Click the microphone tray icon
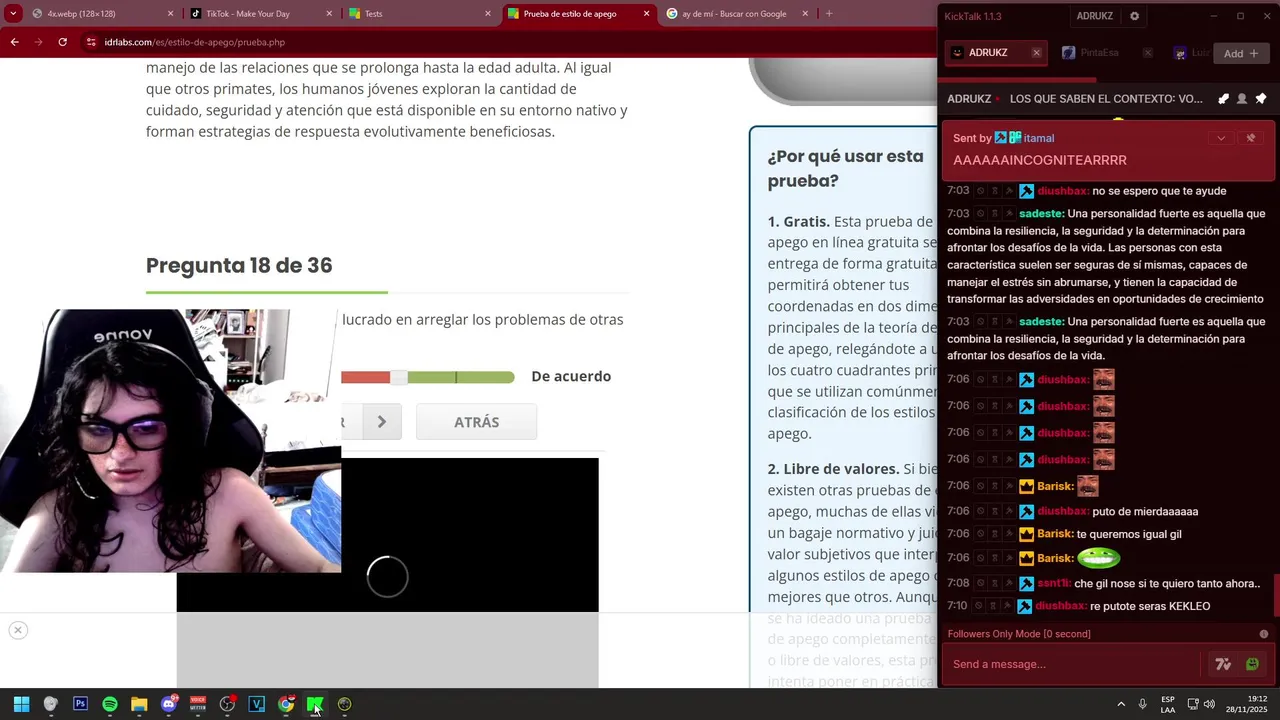Screen dimensions: 1280x720 [1142, 704]
